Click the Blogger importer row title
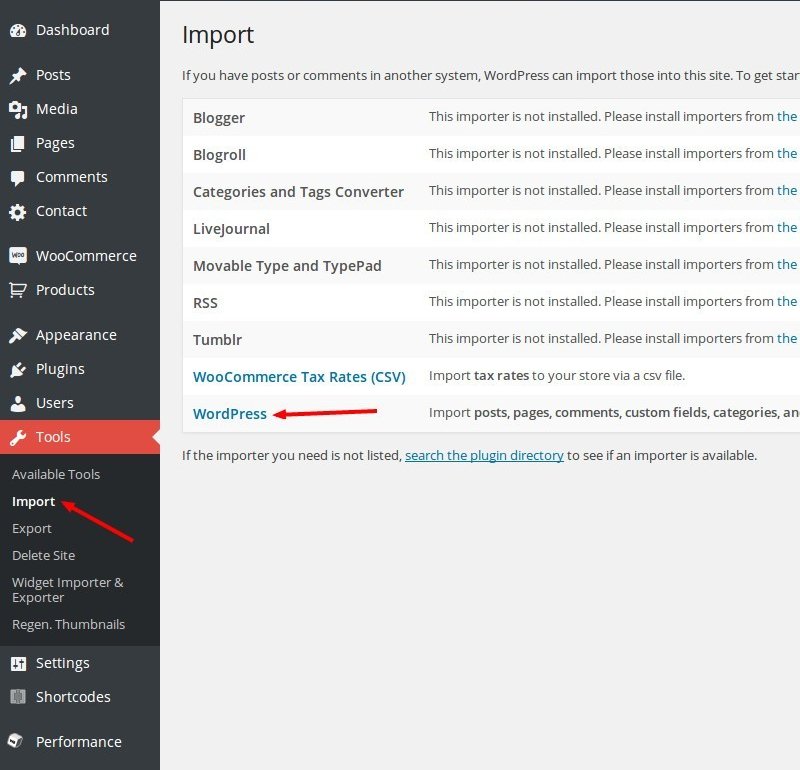 (219, 118)
